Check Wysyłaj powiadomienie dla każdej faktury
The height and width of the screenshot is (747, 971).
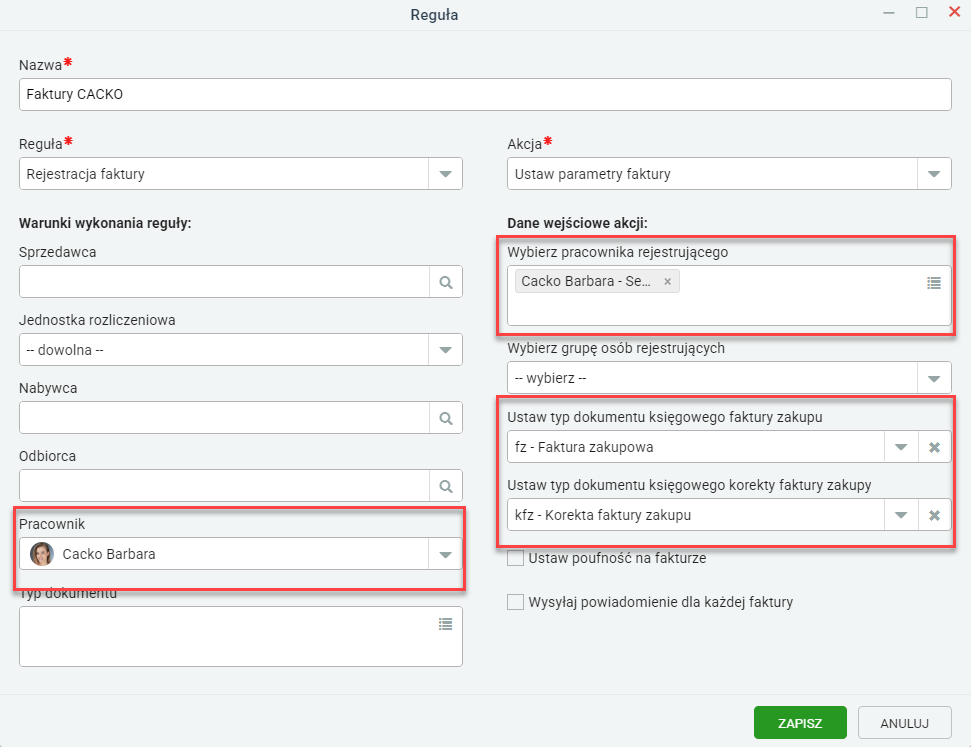pyautogui.click(x=515, y=602)
